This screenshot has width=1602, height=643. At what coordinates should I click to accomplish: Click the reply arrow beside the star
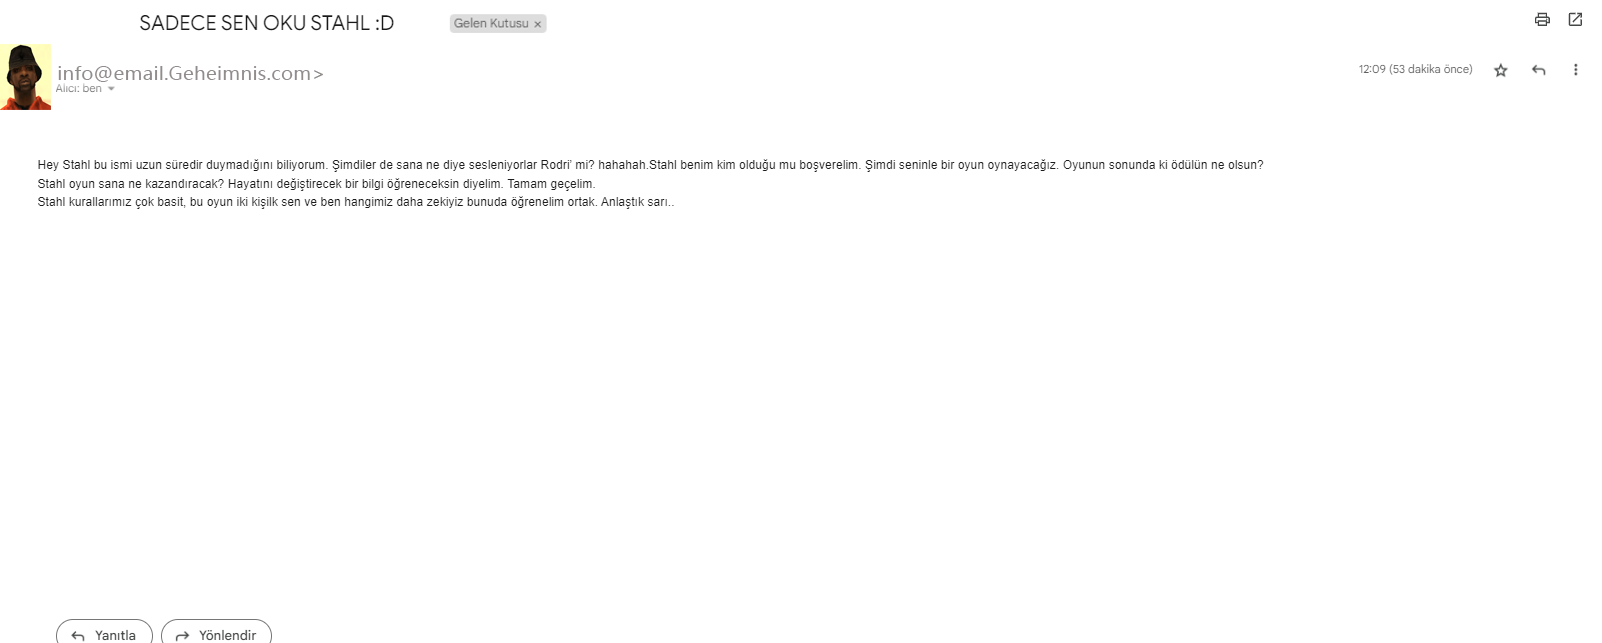tap(1538, 70)
